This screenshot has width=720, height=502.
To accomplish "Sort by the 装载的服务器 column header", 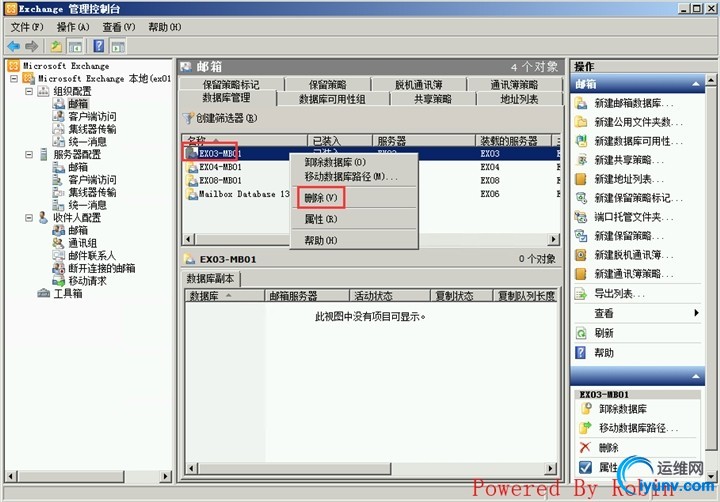I will click(x=513, y=141).
